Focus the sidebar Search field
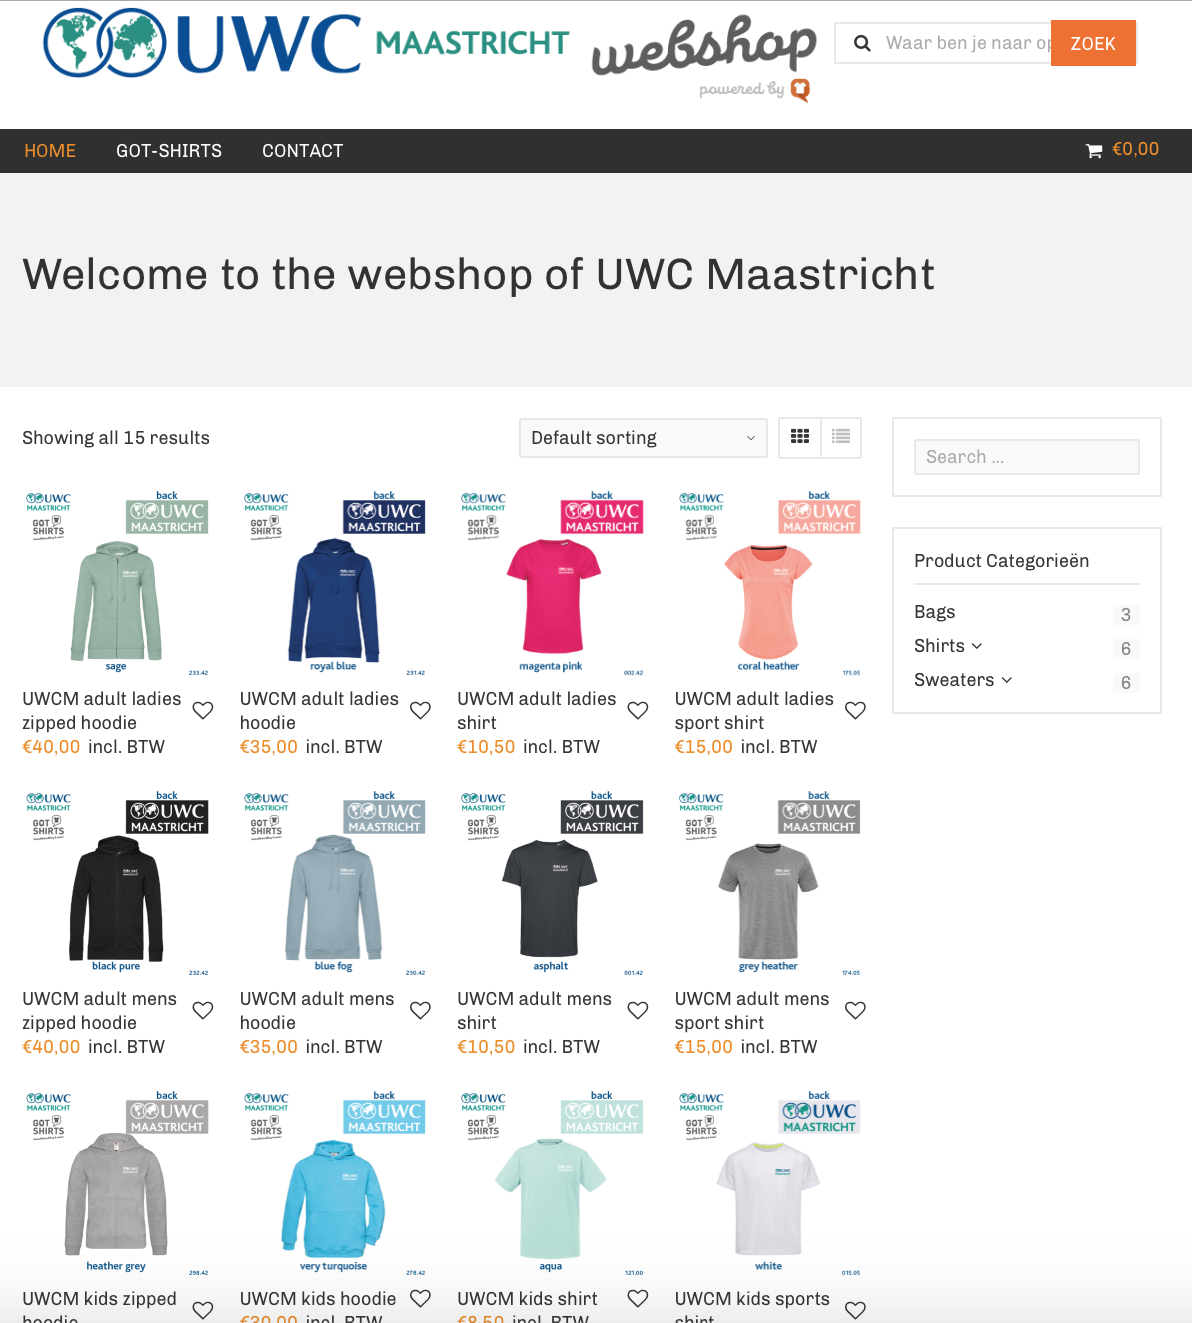The width and height of the screenshot is (1192, 1323). tap(1026, 457)
